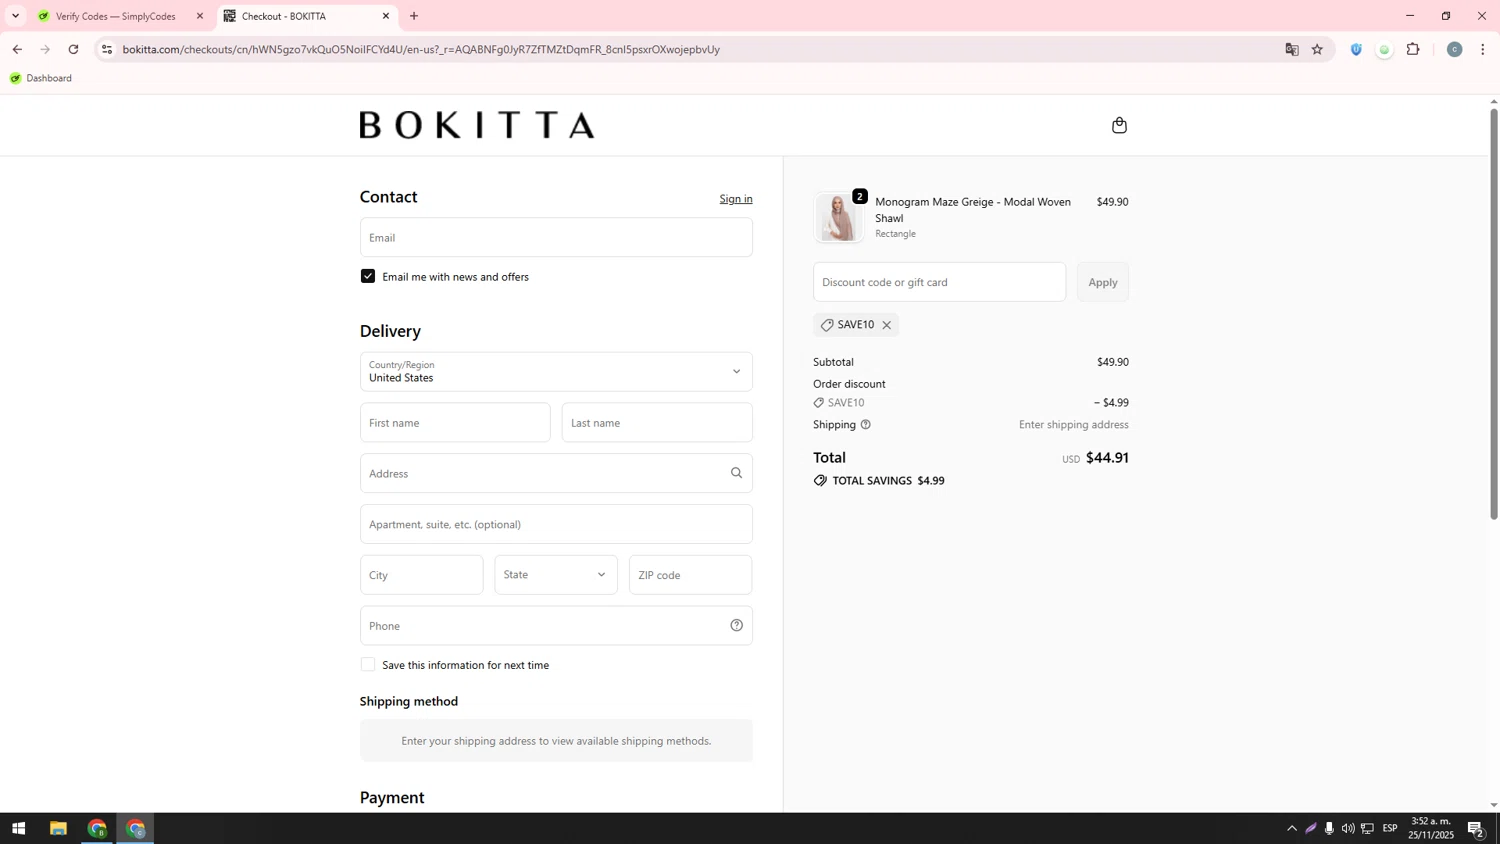Open the Dashboard bookmark
This screenshot has width=1500, height=844.
click(41, 78)
